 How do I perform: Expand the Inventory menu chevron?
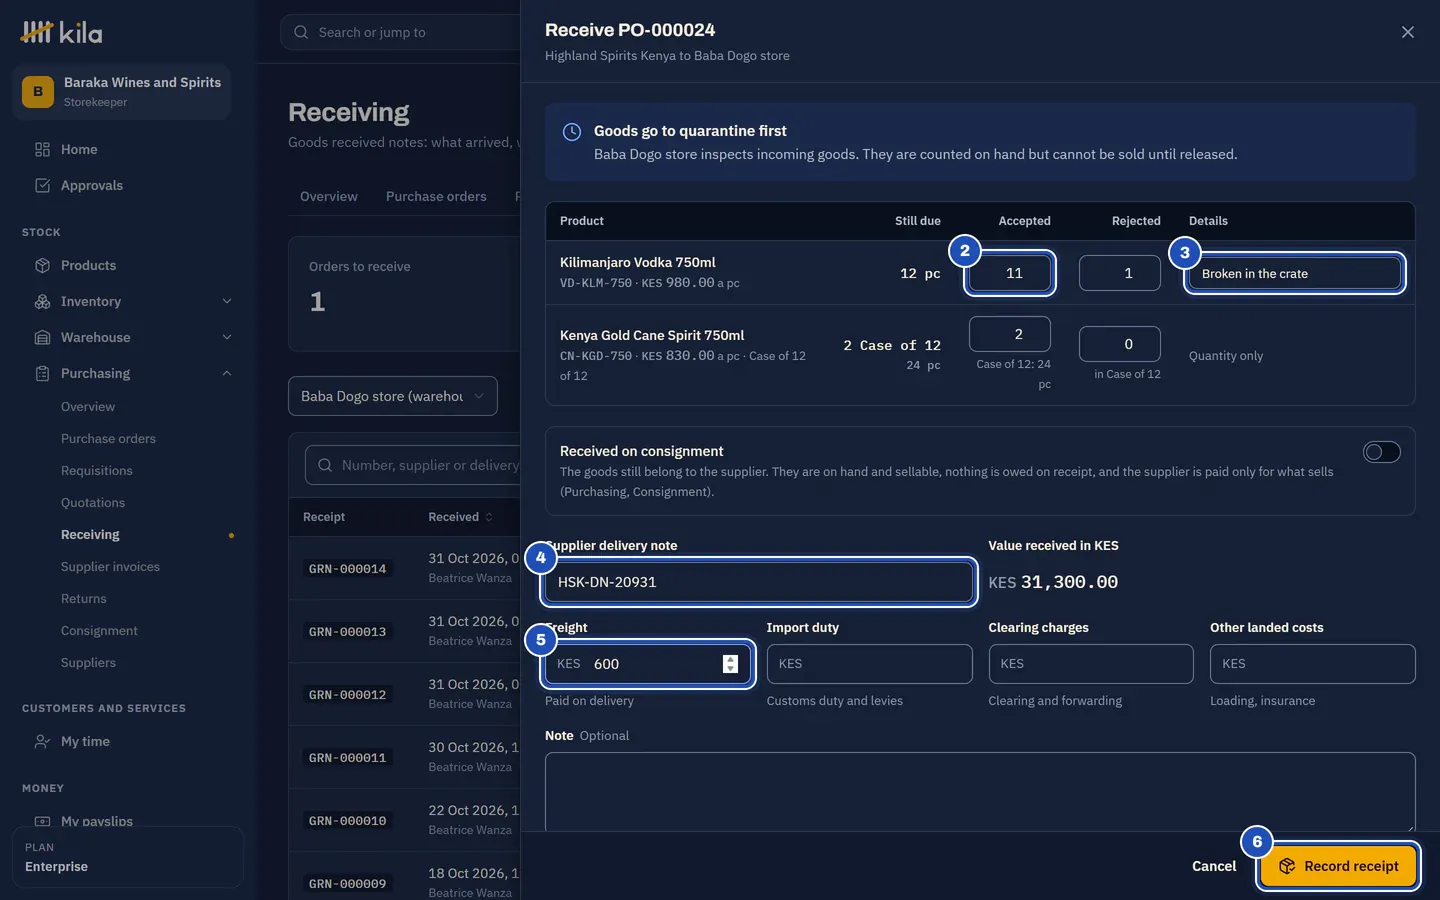227,301
